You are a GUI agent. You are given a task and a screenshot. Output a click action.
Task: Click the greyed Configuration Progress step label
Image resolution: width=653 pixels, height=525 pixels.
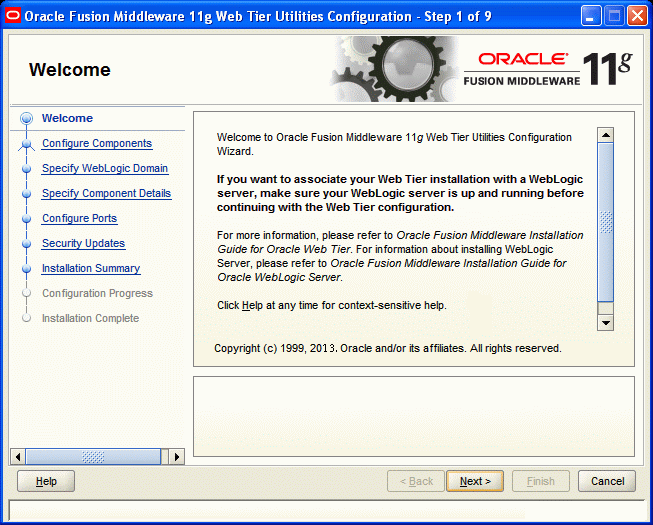click(97, 293)
